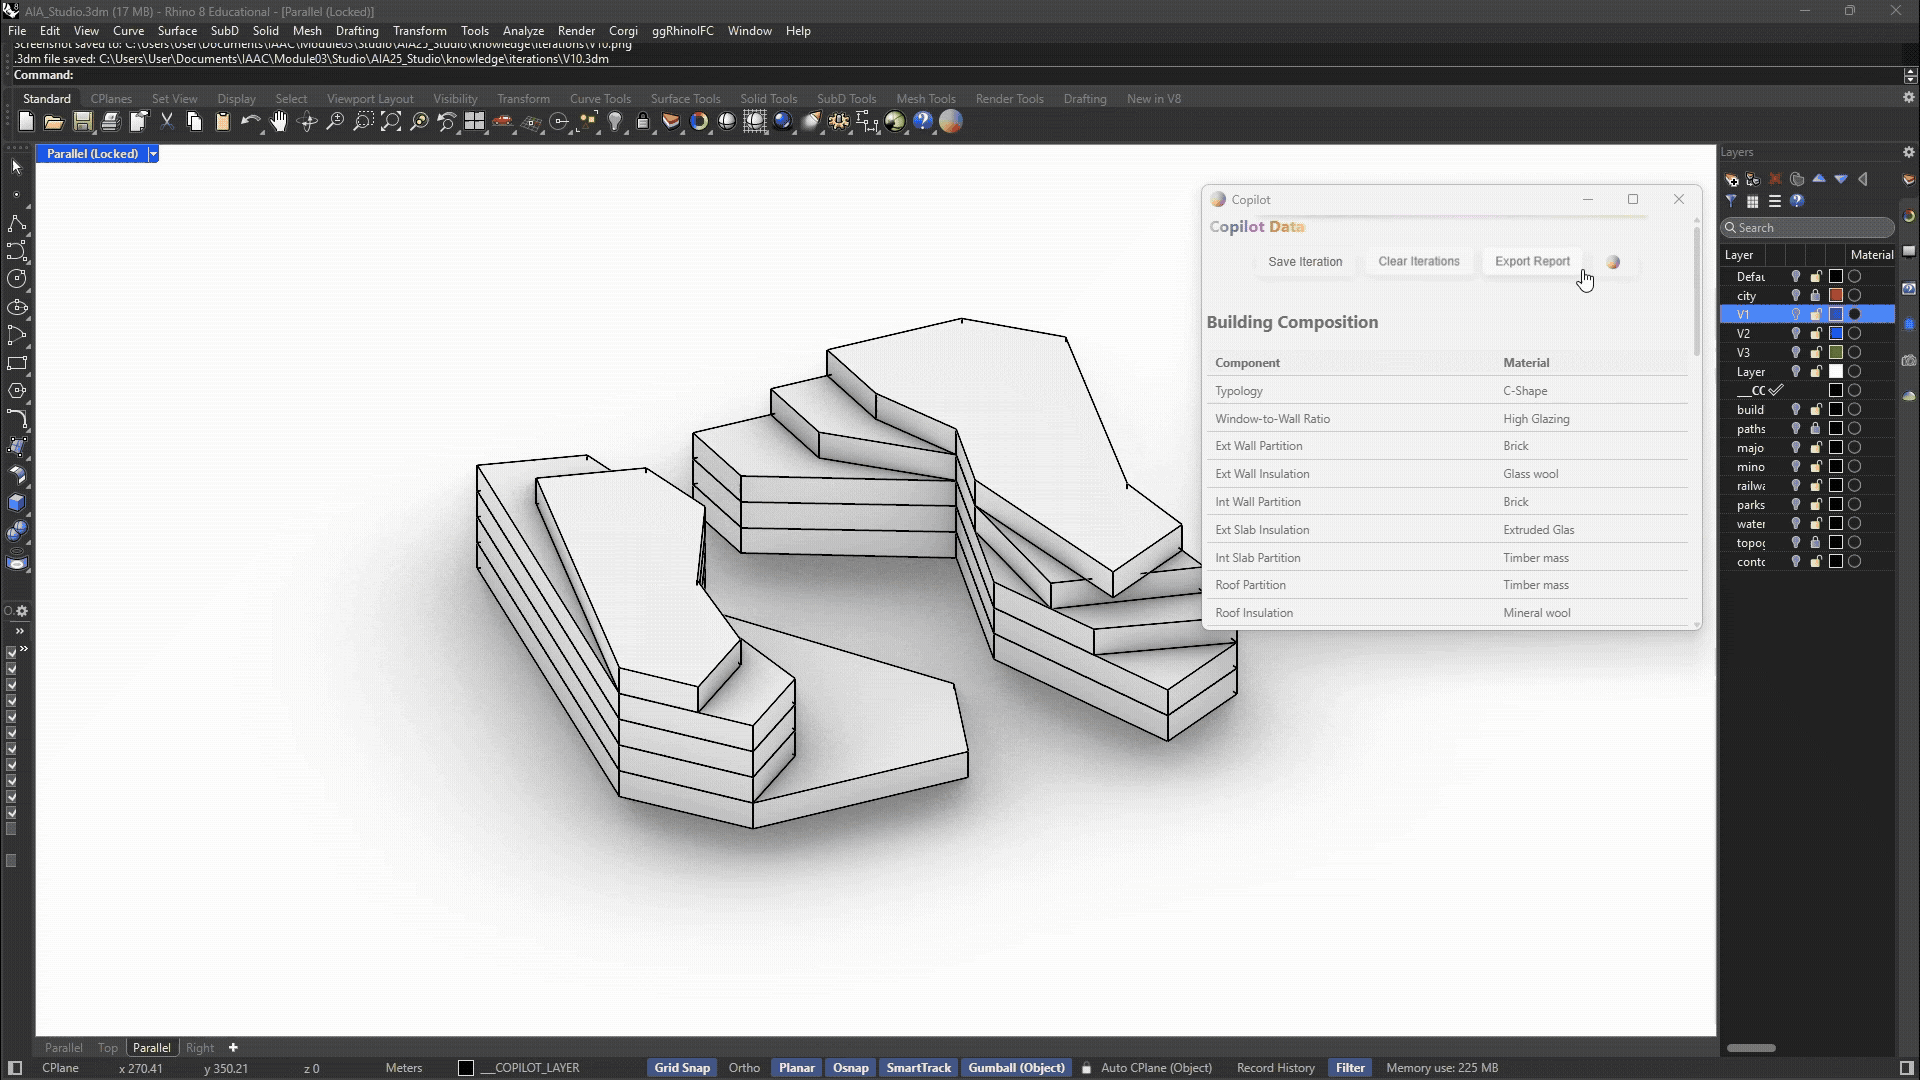Click the Paste clipboard icon
The height and width of the screenshot is (1080, 1920).
[223, 122]
